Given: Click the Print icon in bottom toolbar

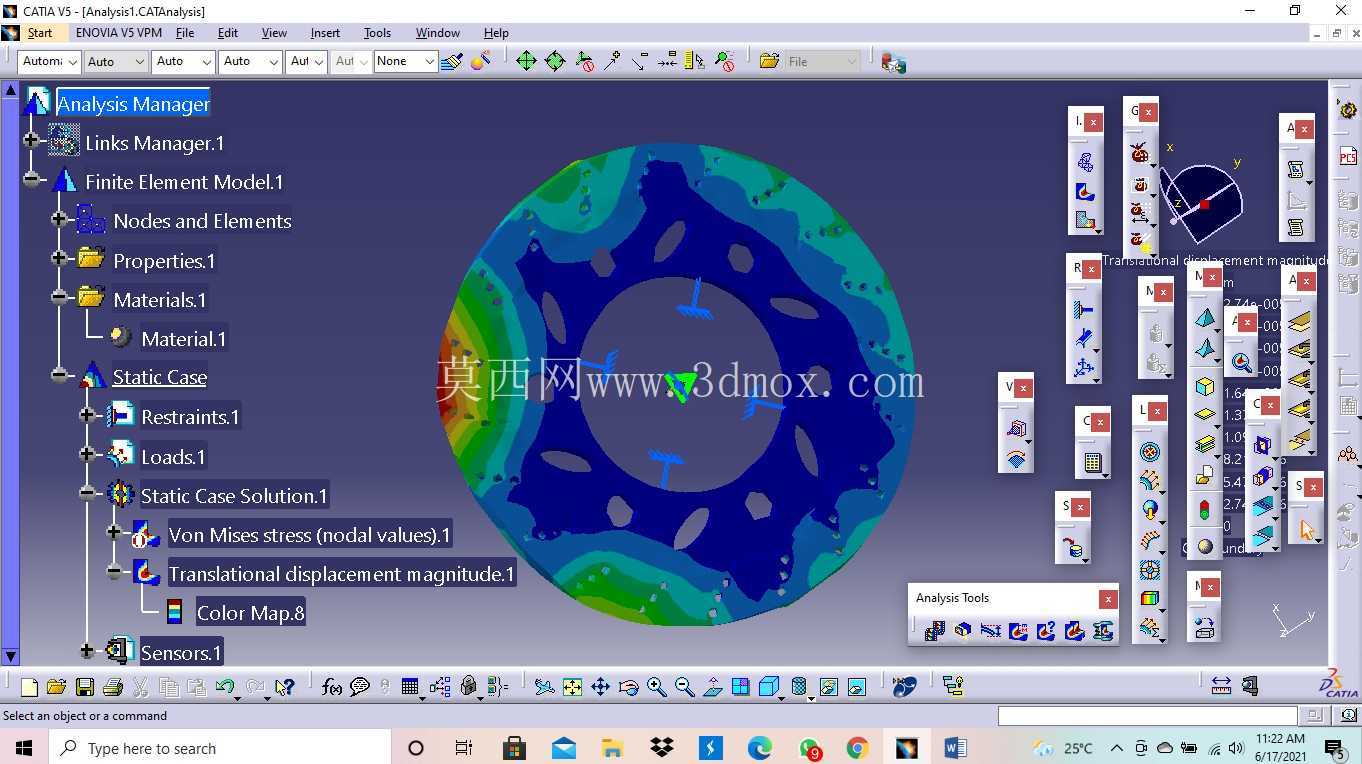Looking at the screenshot, I should coord(112,687).
